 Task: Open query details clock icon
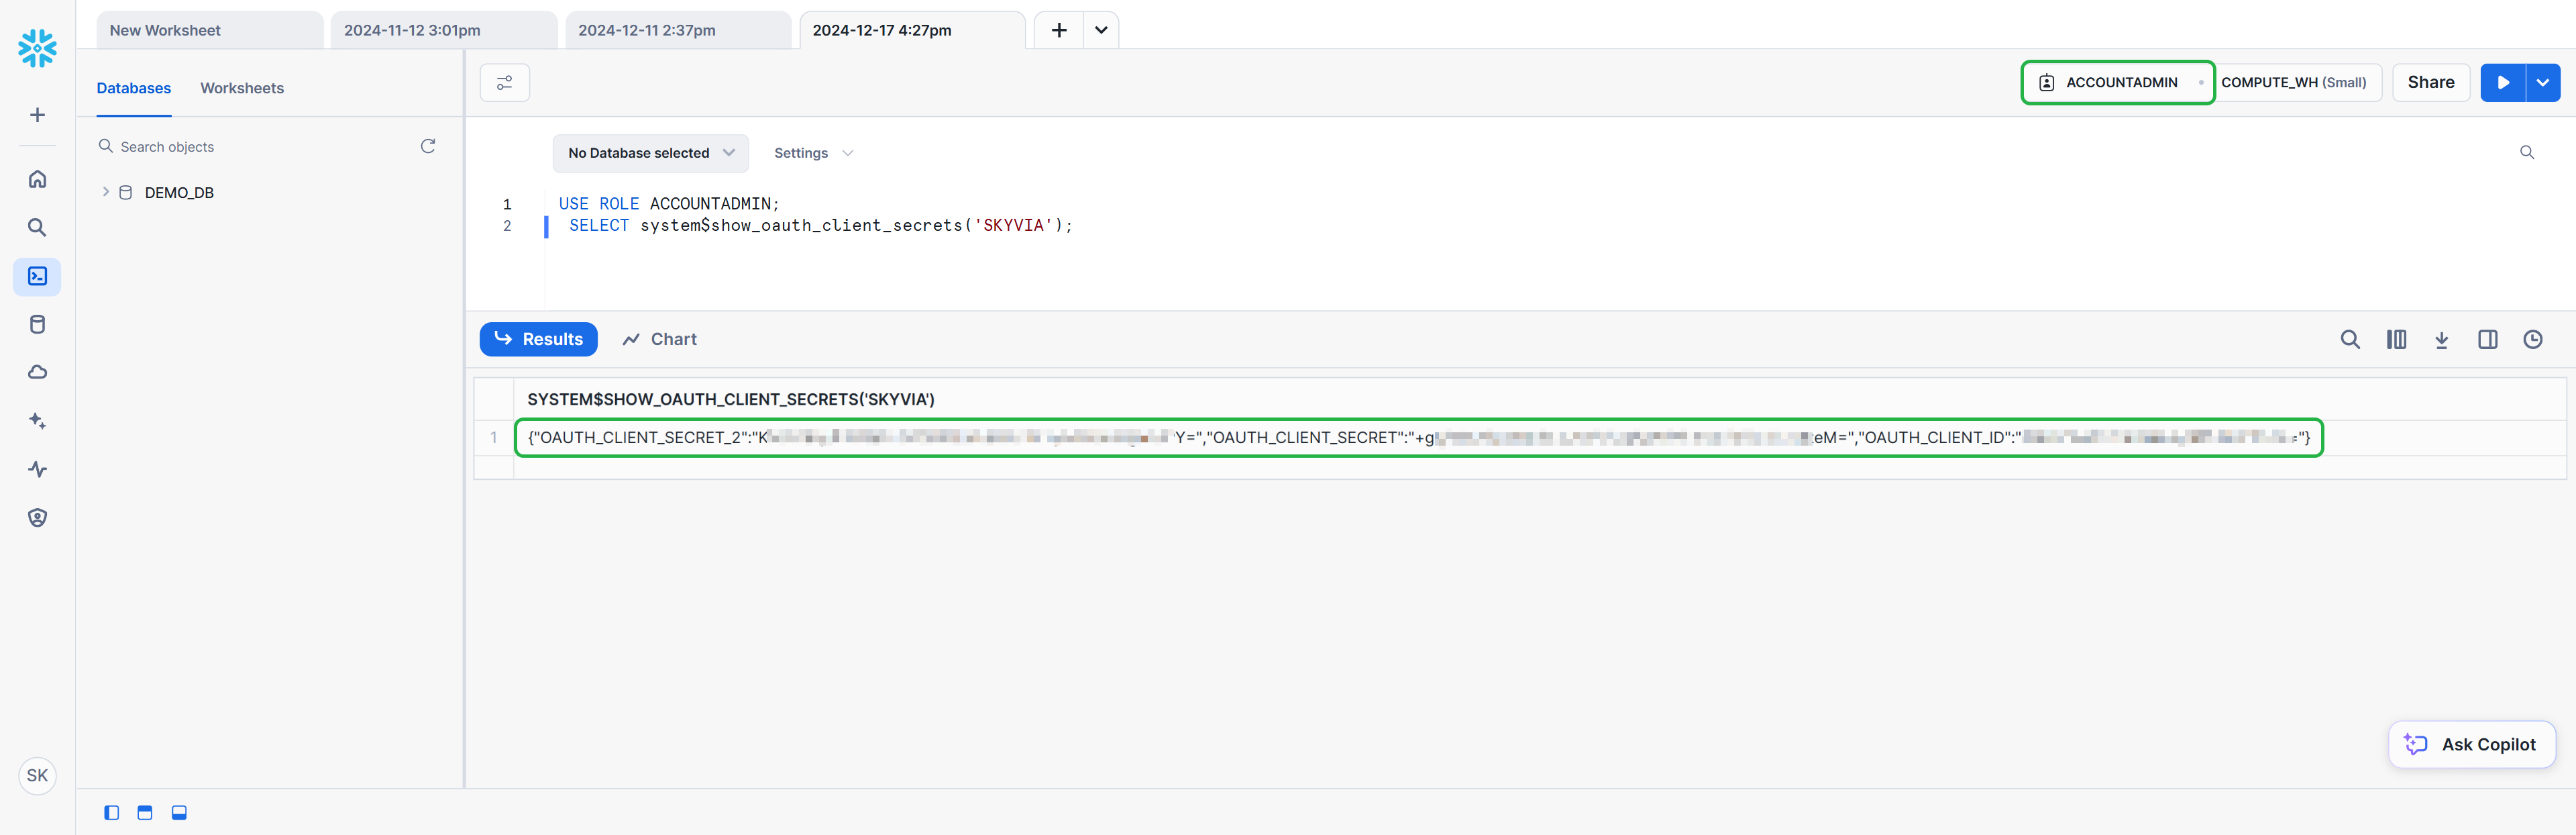(2532, 339)
